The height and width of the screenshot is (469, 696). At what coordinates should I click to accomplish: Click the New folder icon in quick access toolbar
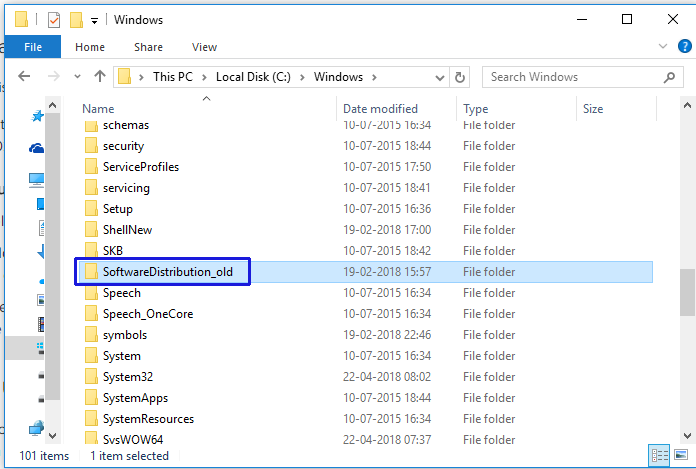pyautogui.click(x=76, y=20)
